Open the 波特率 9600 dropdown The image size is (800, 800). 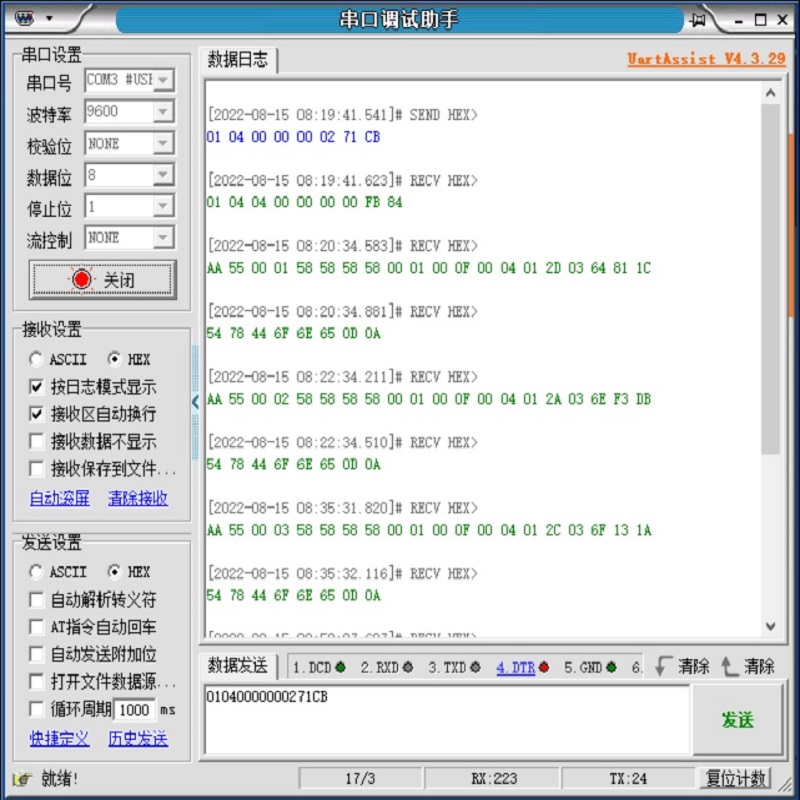pyautogui.click(x=163, y=112)
